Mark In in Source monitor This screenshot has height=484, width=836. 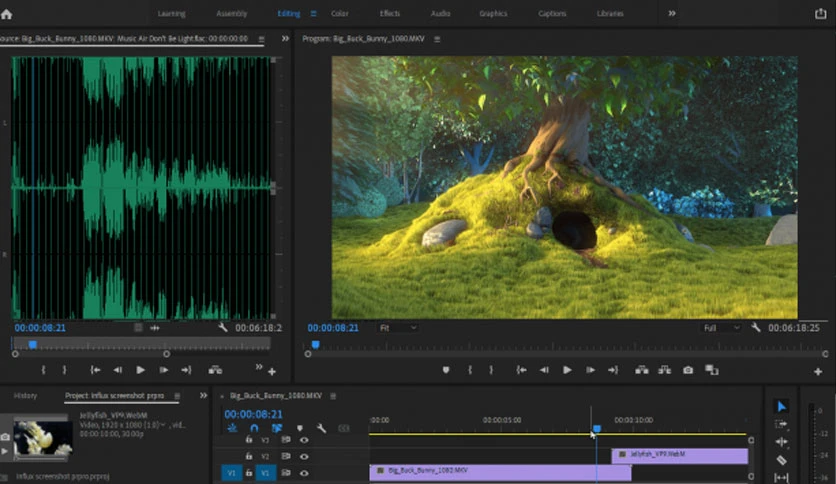point(44,370)
